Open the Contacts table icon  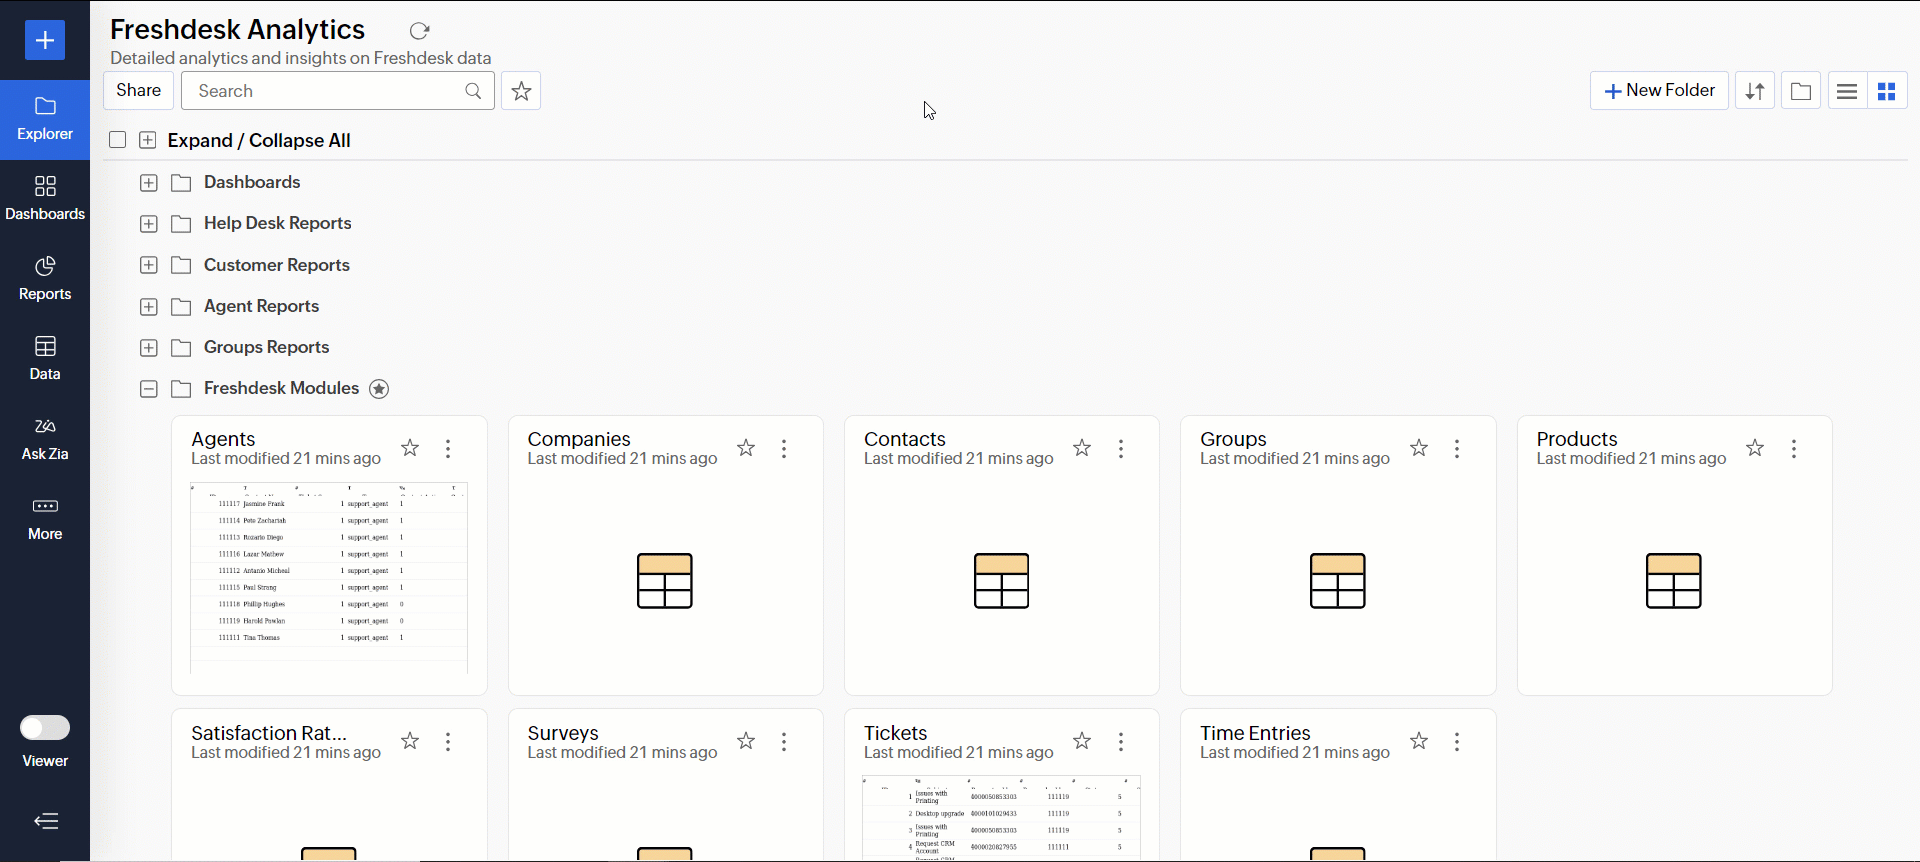click(1001, 581)
